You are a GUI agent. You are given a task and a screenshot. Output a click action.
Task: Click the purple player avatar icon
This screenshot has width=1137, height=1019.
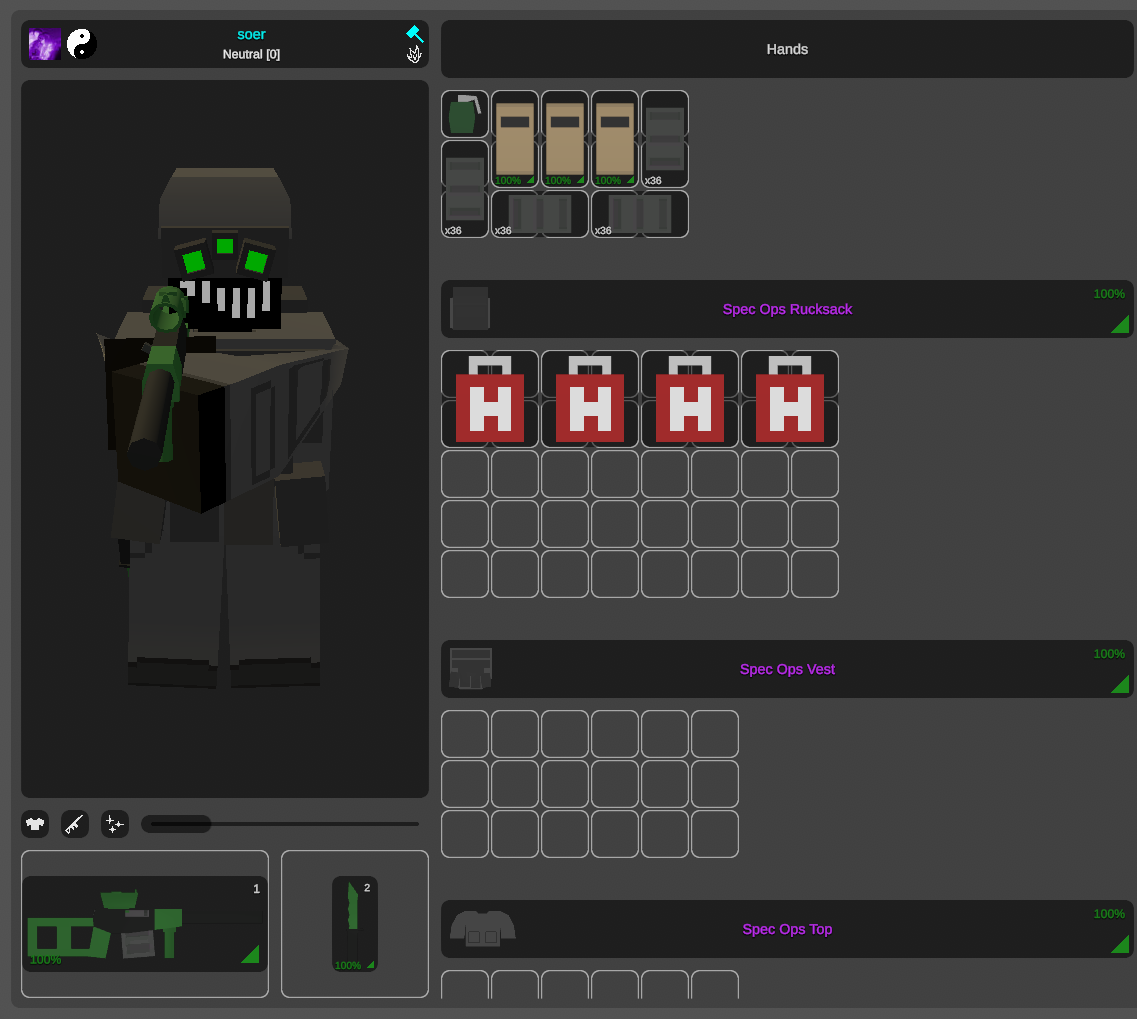44,44
